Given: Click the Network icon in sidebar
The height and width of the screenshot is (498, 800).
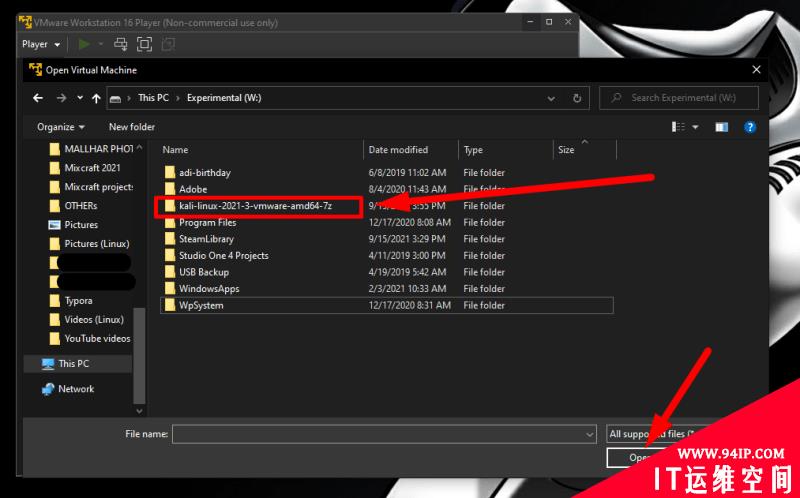Looking at the screenshot, I should click(48, 389).
